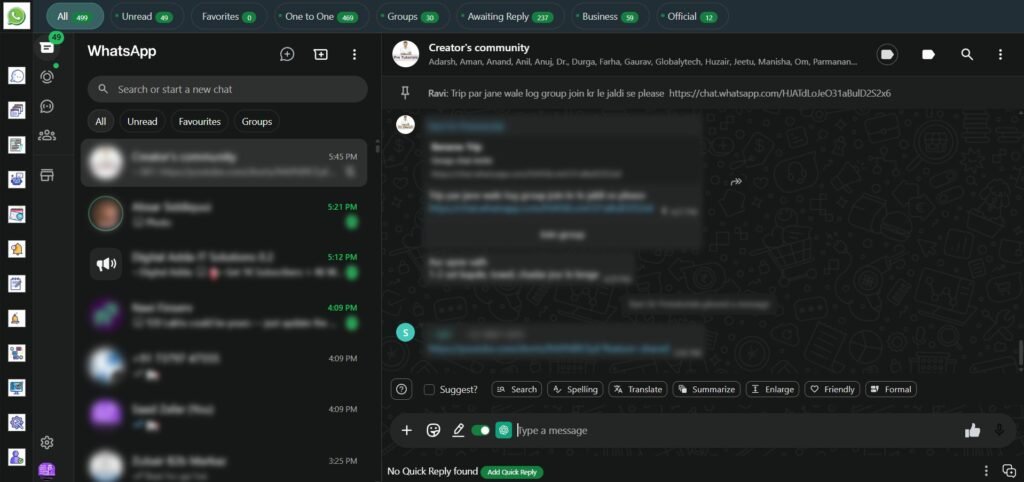Switch to the Favorites 0 tab
This screenshot has width=1024, height=482.
pos(229,16)
